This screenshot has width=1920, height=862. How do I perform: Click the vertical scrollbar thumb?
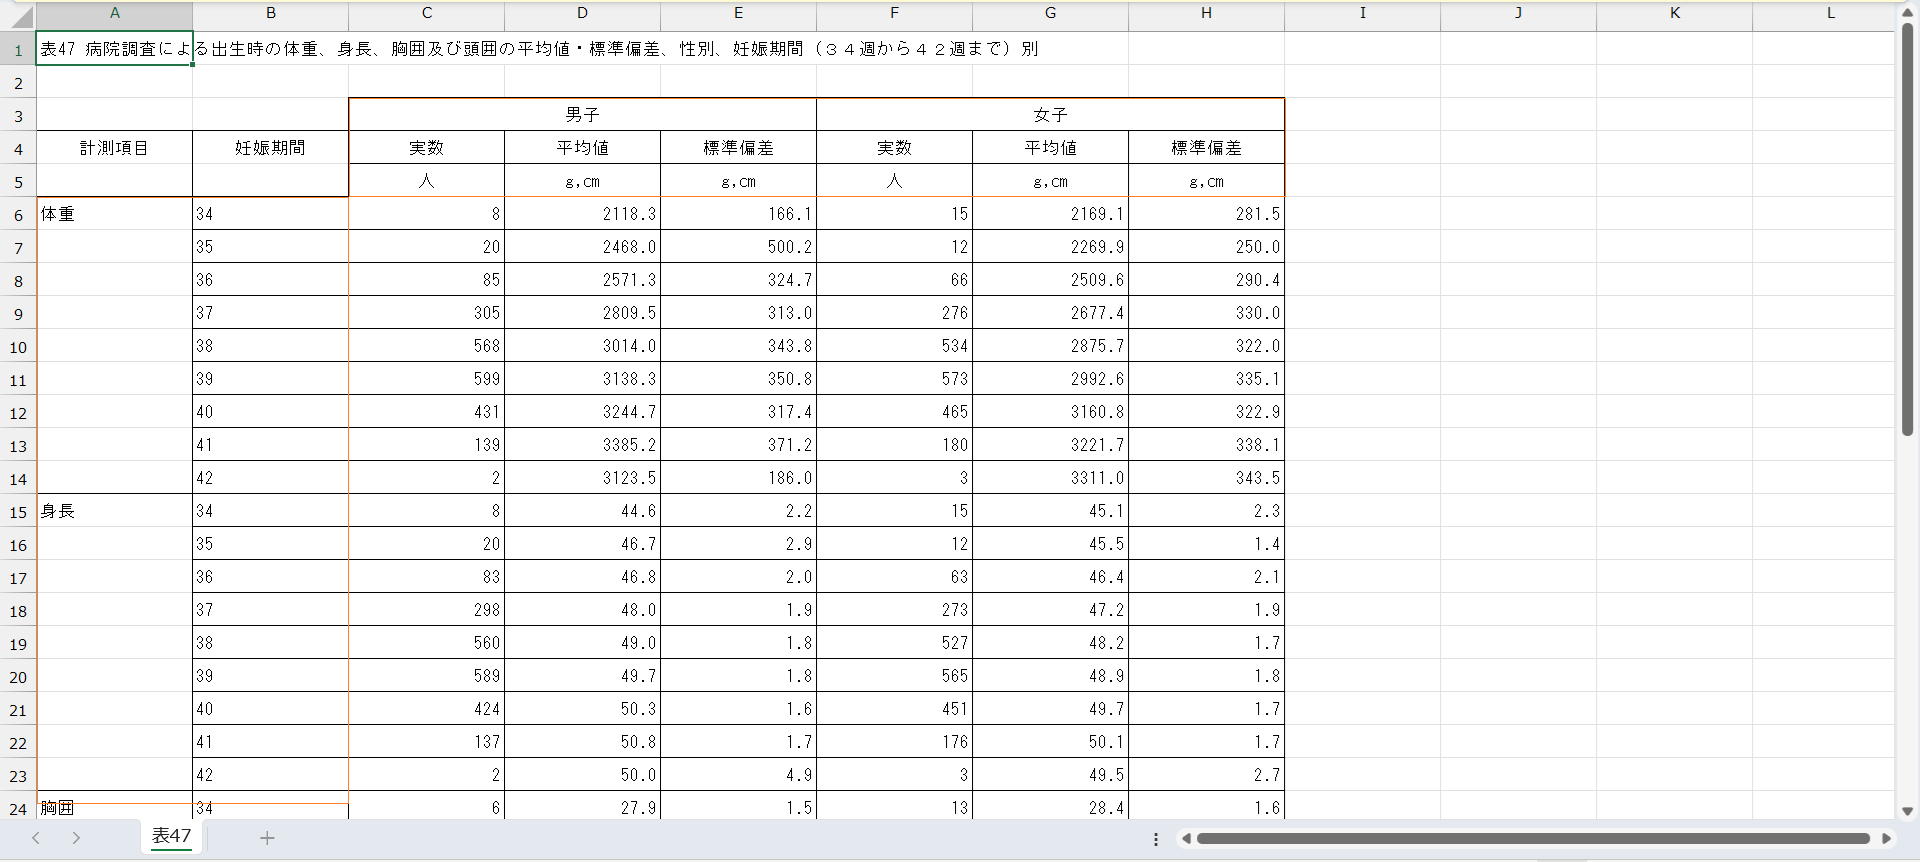tap(1907, 230)
